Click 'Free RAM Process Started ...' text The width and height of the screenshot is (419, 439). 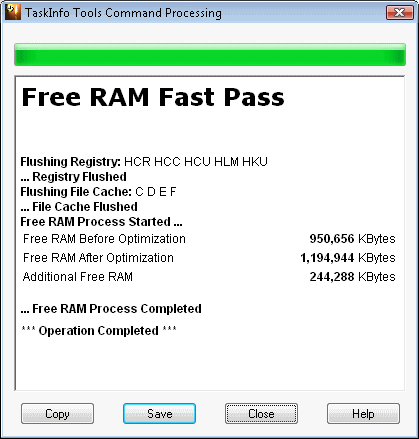tap(101, 222)
